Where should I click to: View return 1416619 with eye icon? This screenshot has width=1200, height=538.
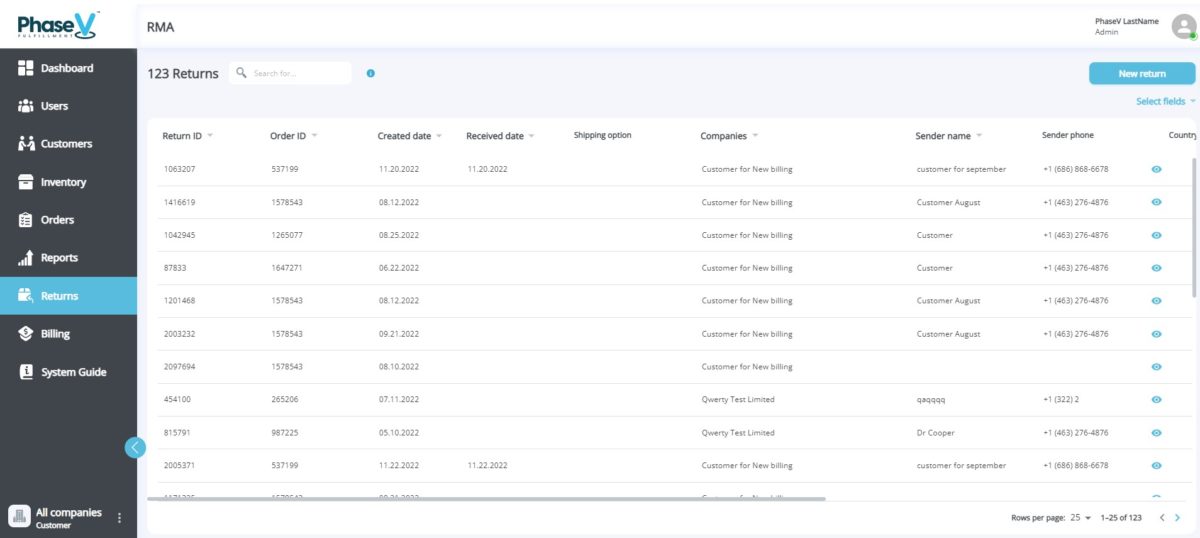1156,202
